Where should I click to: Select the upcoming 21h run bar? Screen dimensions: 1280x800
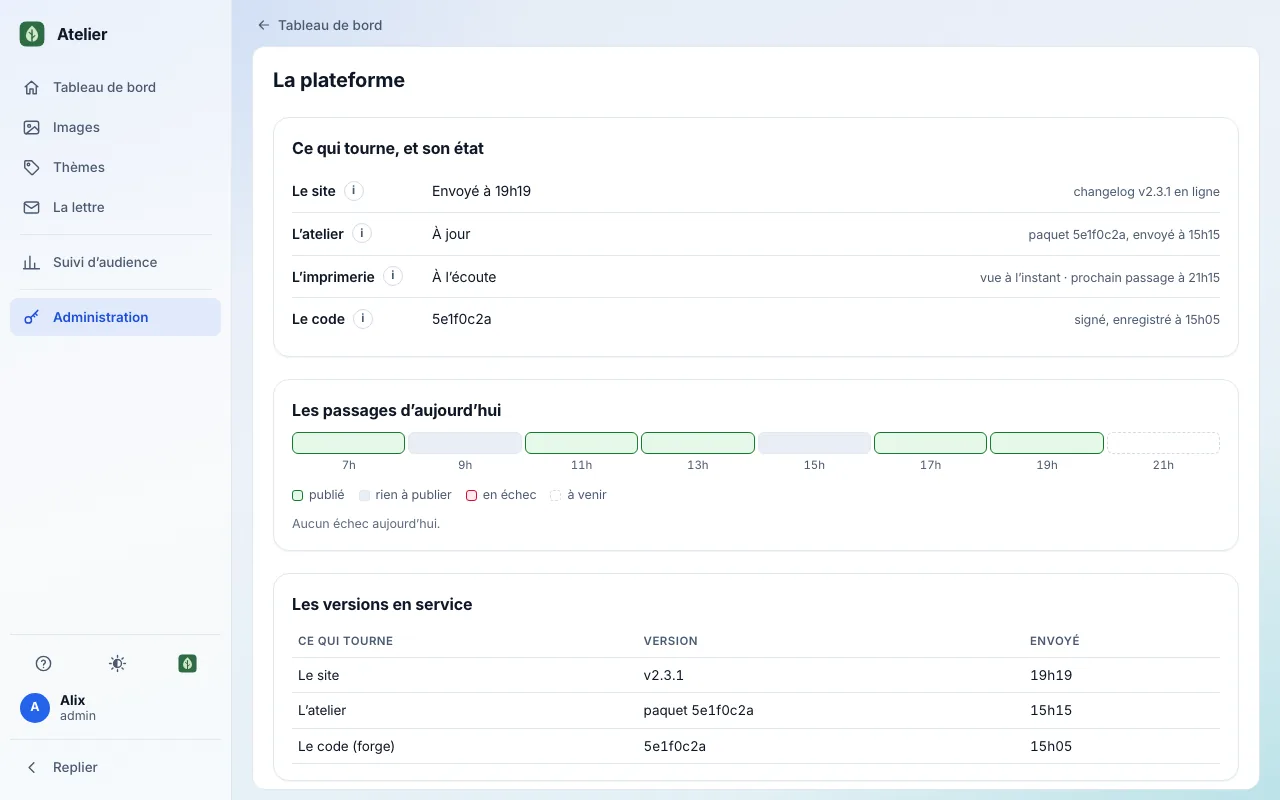tap(1163, 443)
